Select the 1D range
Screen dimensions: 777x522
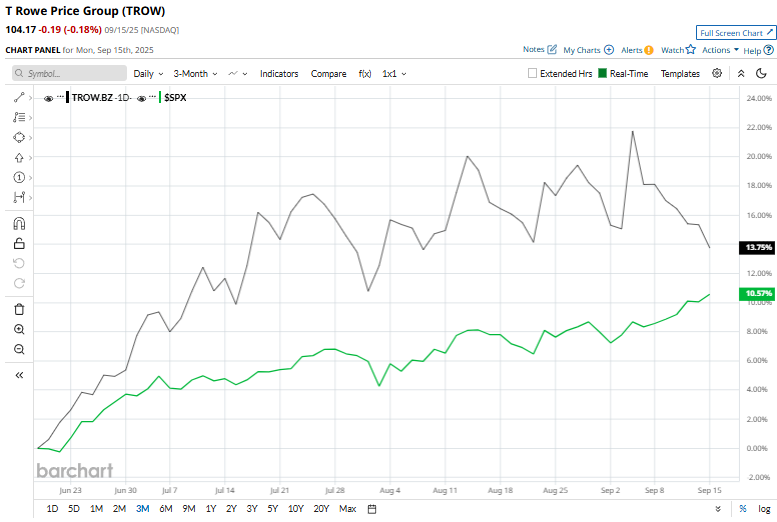(x=52, y=509)
